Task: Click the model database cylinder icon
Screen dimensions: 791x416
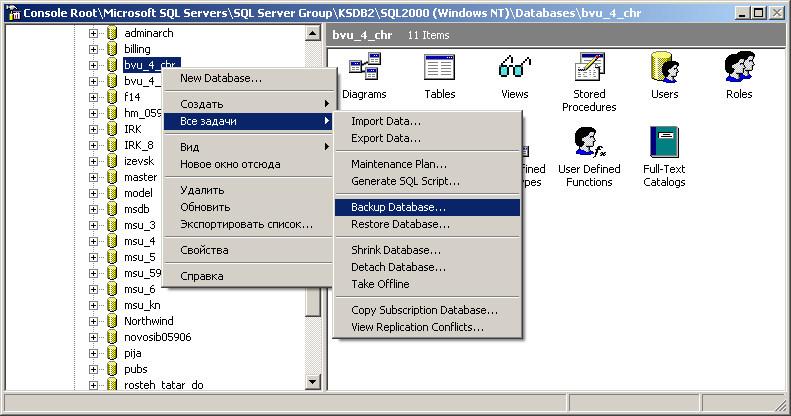Action: point(112,193)
